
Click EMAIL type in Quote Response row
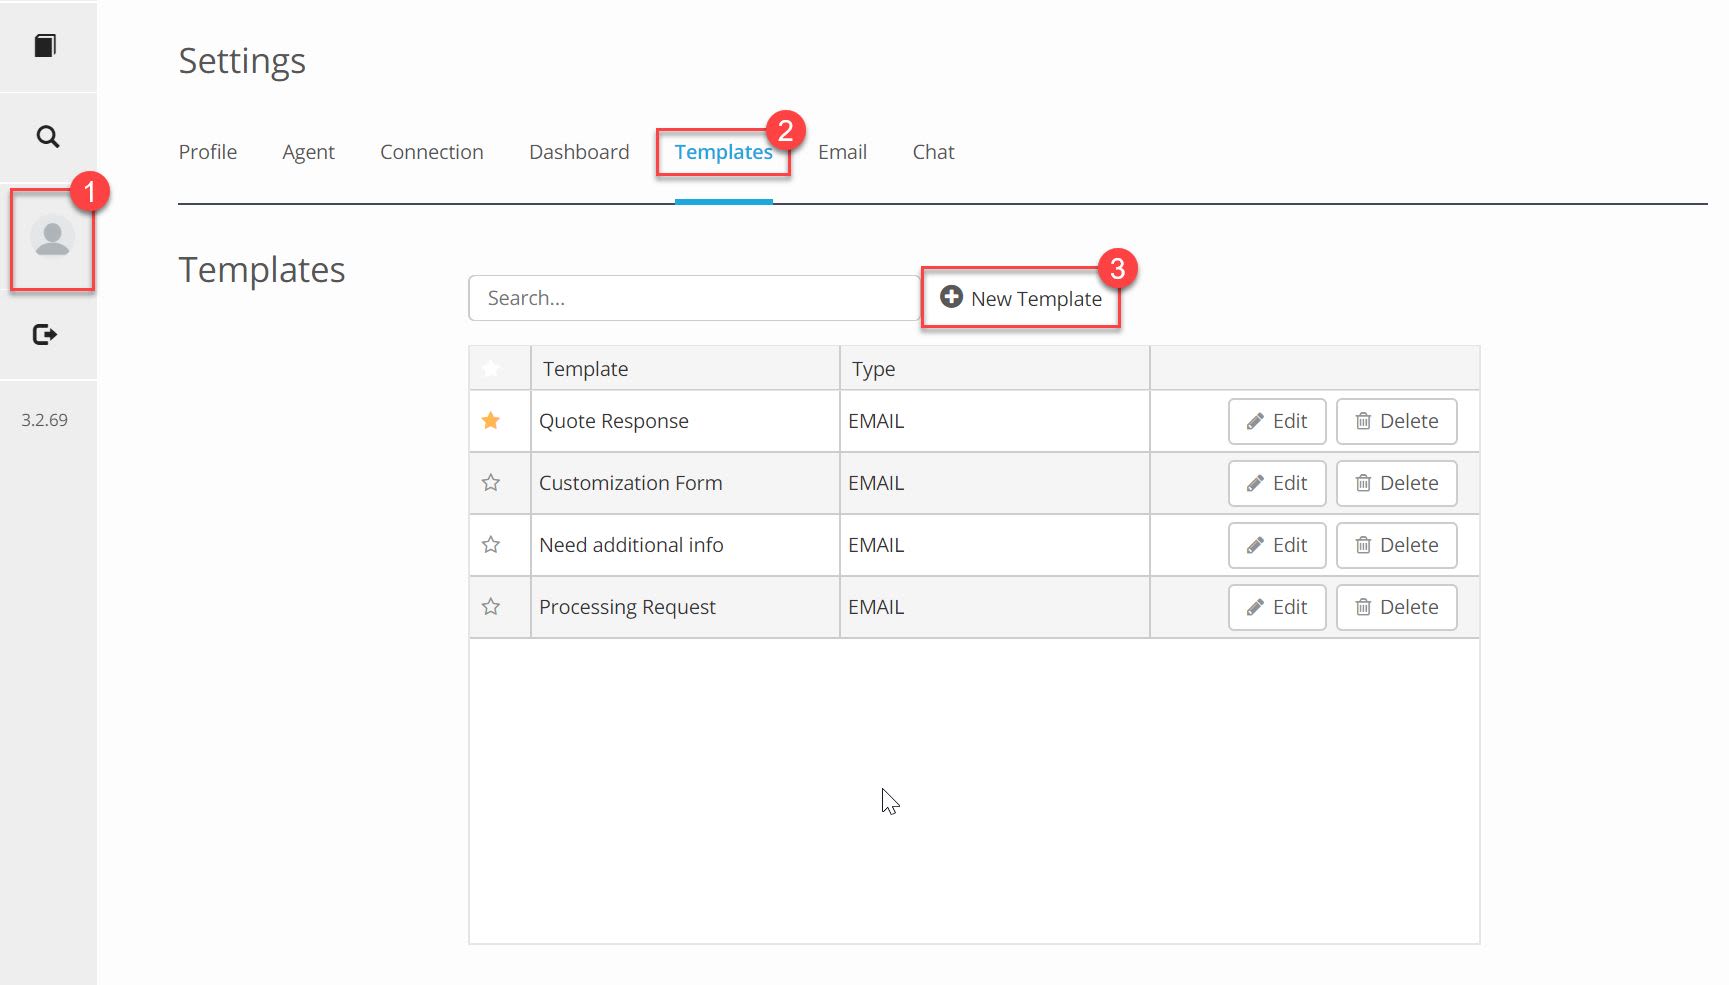876,421
